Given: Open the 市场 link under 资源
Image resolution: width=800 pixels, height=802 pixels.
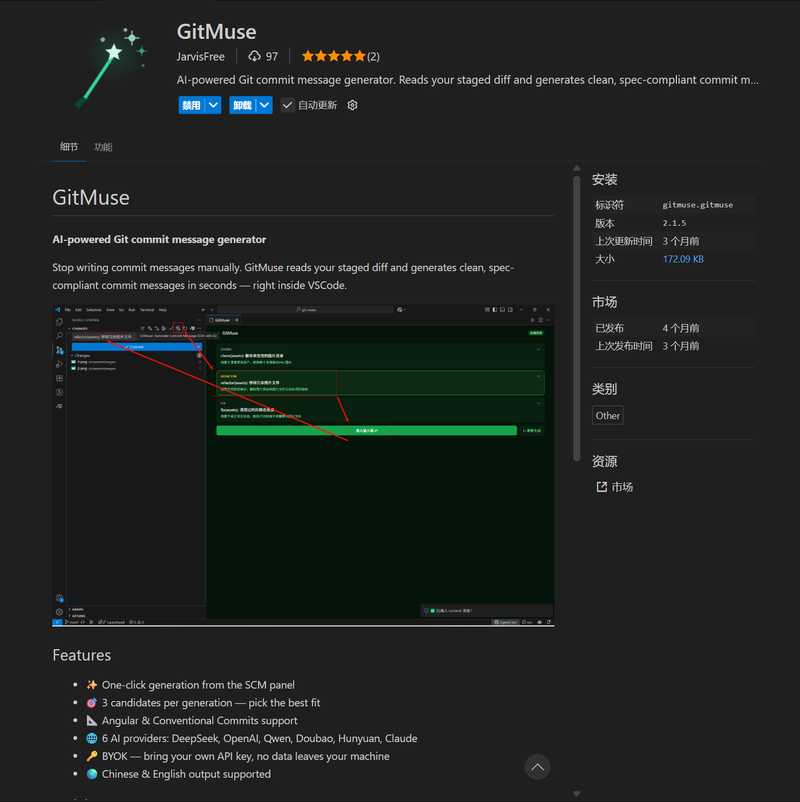Looking at the screenshot, I should [622, 487].
